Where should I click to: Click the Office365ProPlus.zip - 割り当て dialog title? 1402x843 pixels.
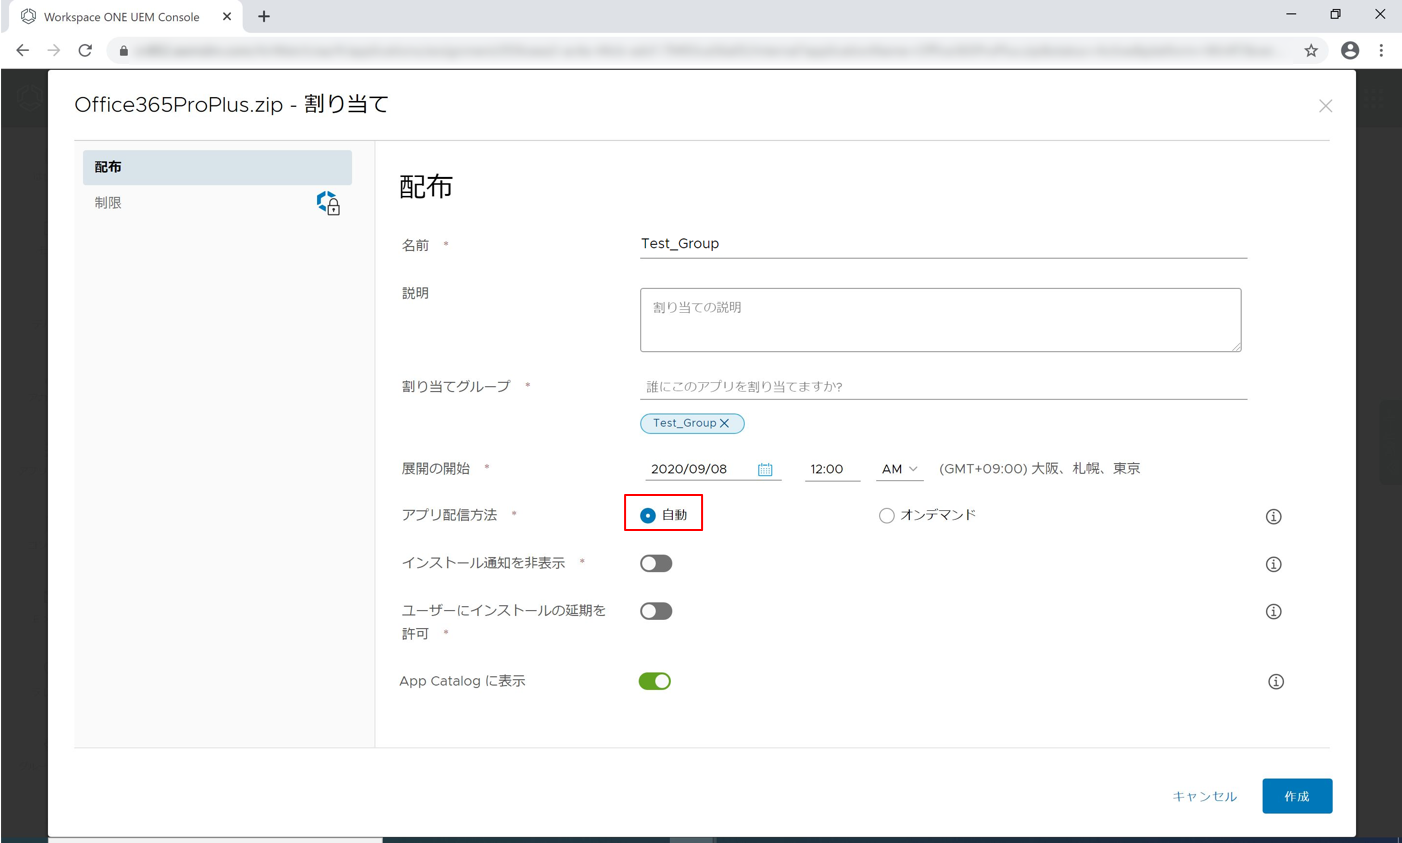coord(231,104)
